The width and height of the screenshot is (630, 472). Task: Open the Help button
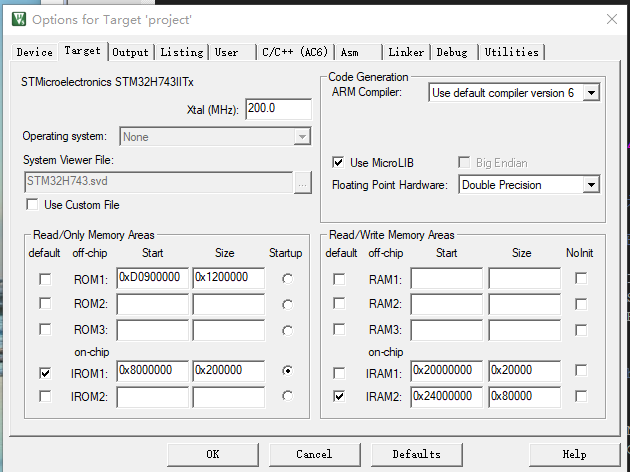point(575,454)
